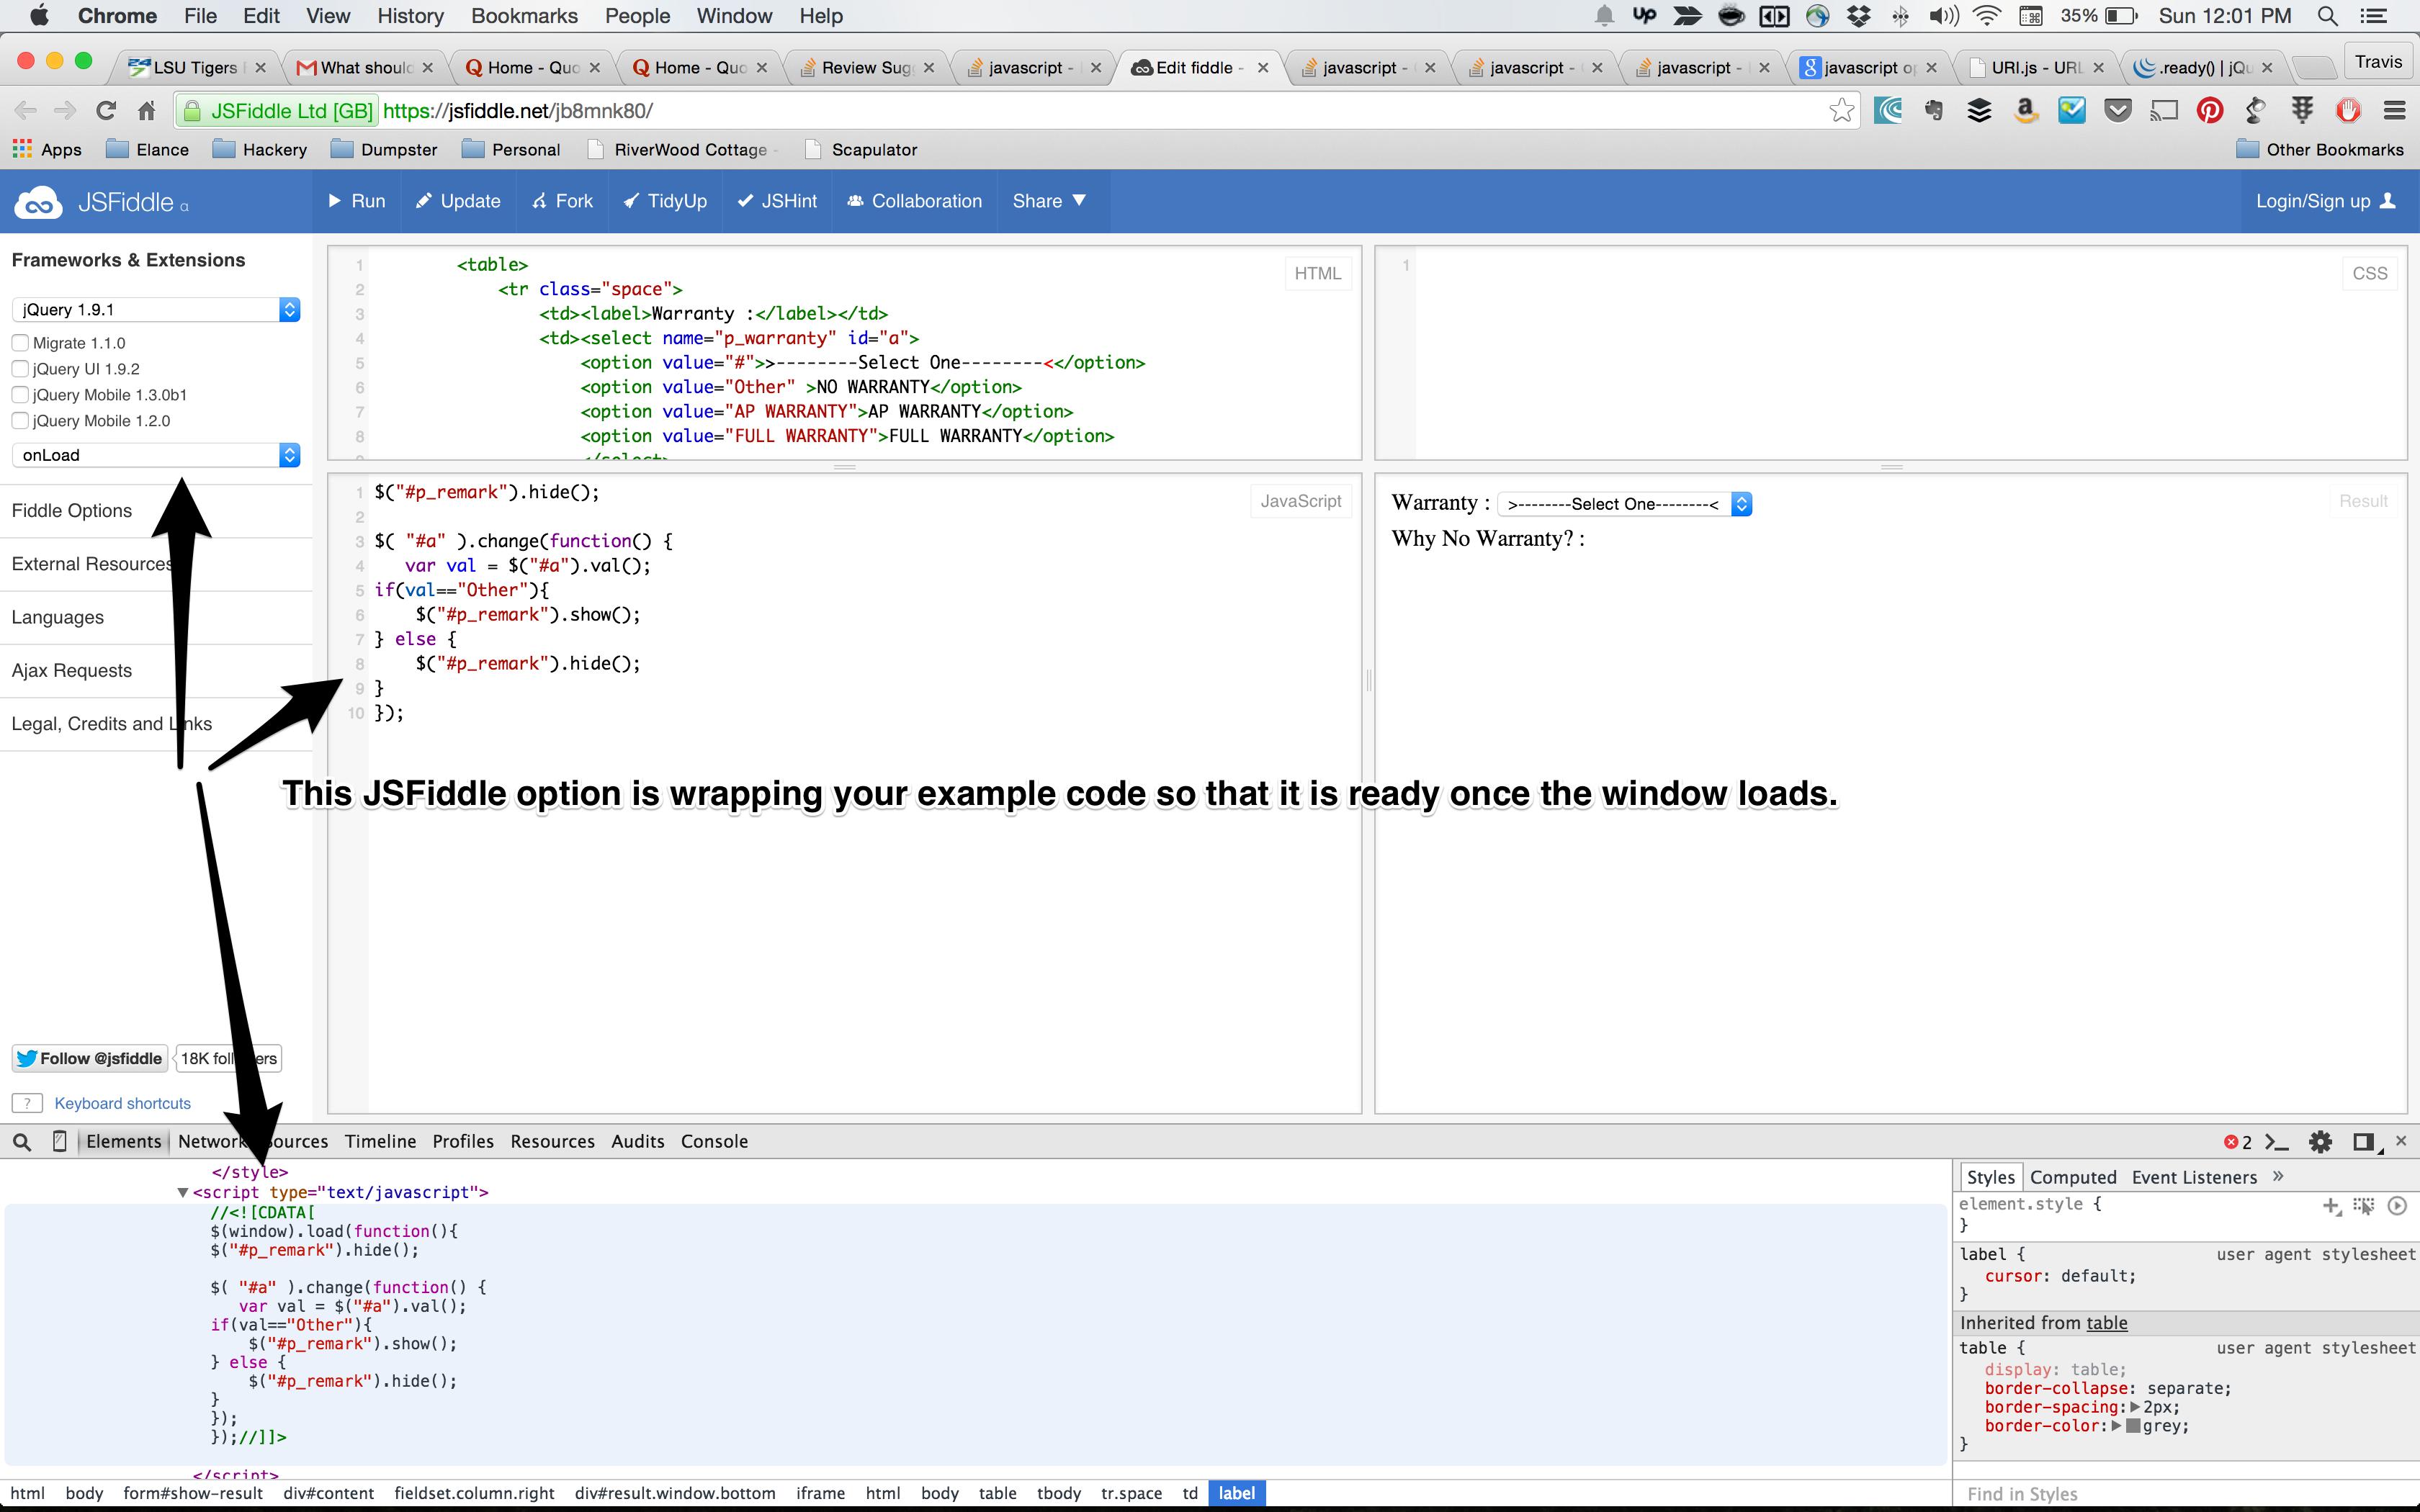Enable the Migrate 1.1.0 checkbox
Viewport: 2420px width, 1512px height.
click(20, 343)
